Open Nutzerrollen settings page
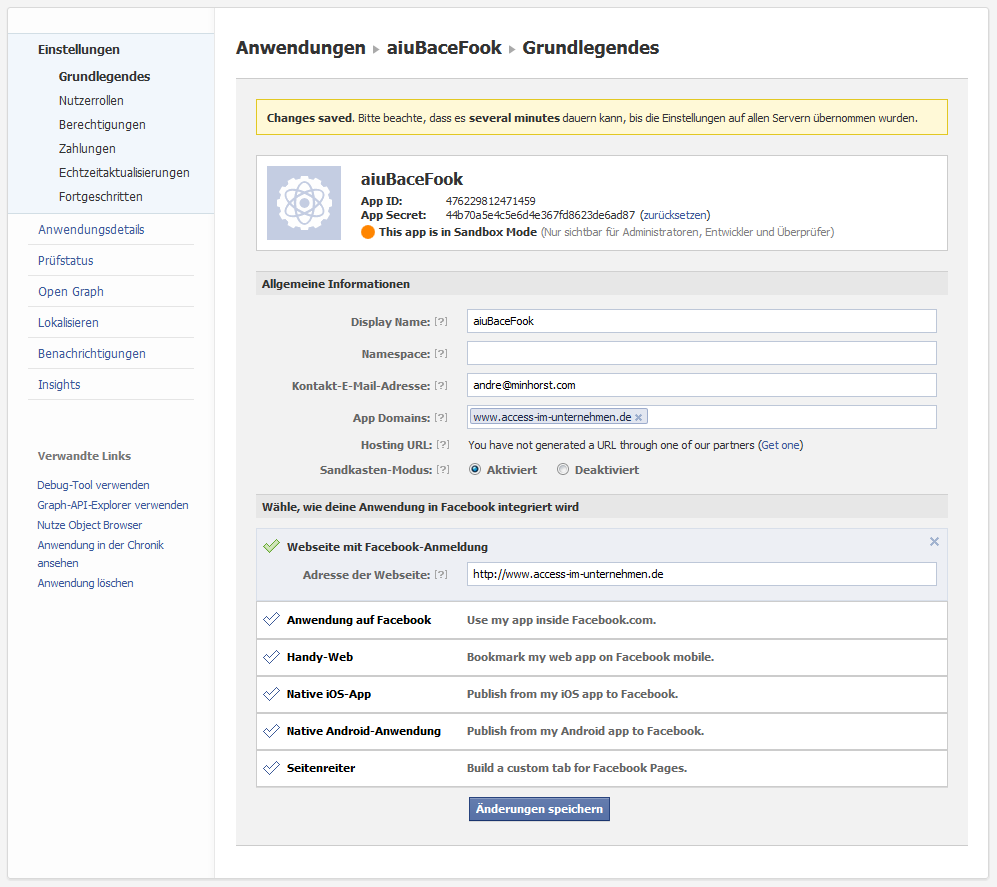This screenshot has height=887, width=997. [x=91, y=100]
